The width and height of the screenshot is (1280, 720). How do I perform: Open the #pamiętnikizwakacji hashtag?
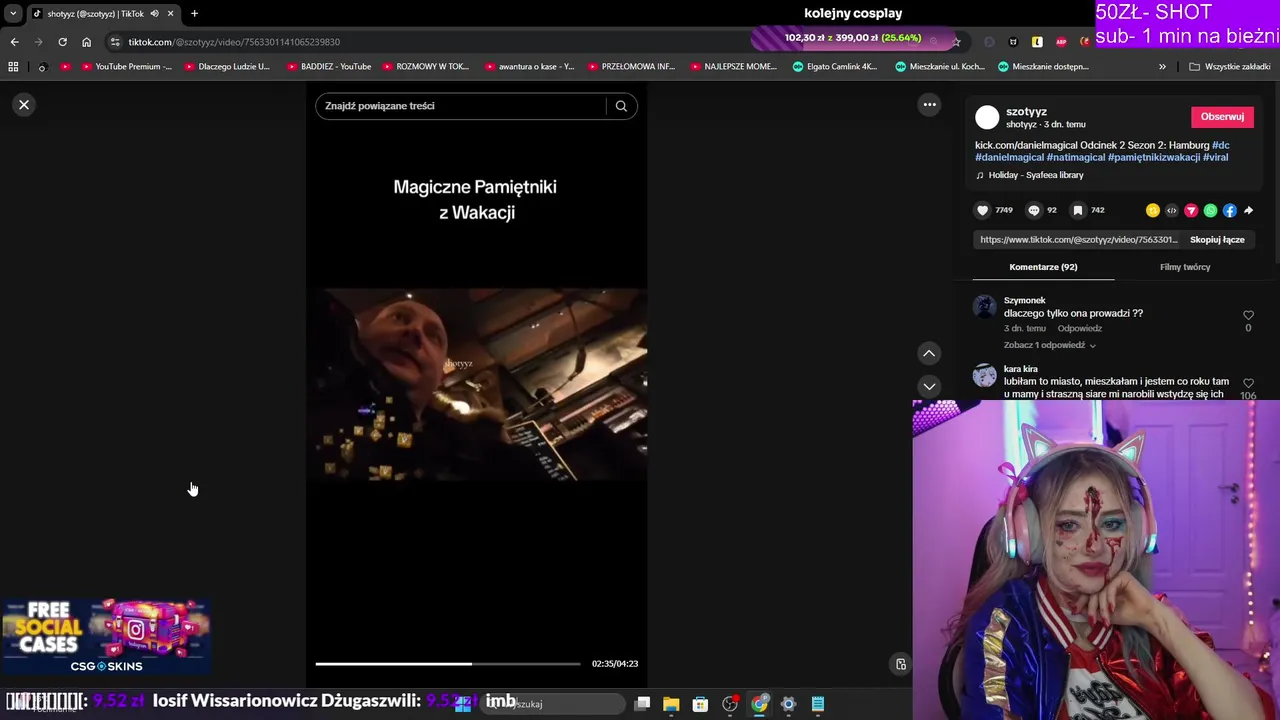click(1153, 157)
